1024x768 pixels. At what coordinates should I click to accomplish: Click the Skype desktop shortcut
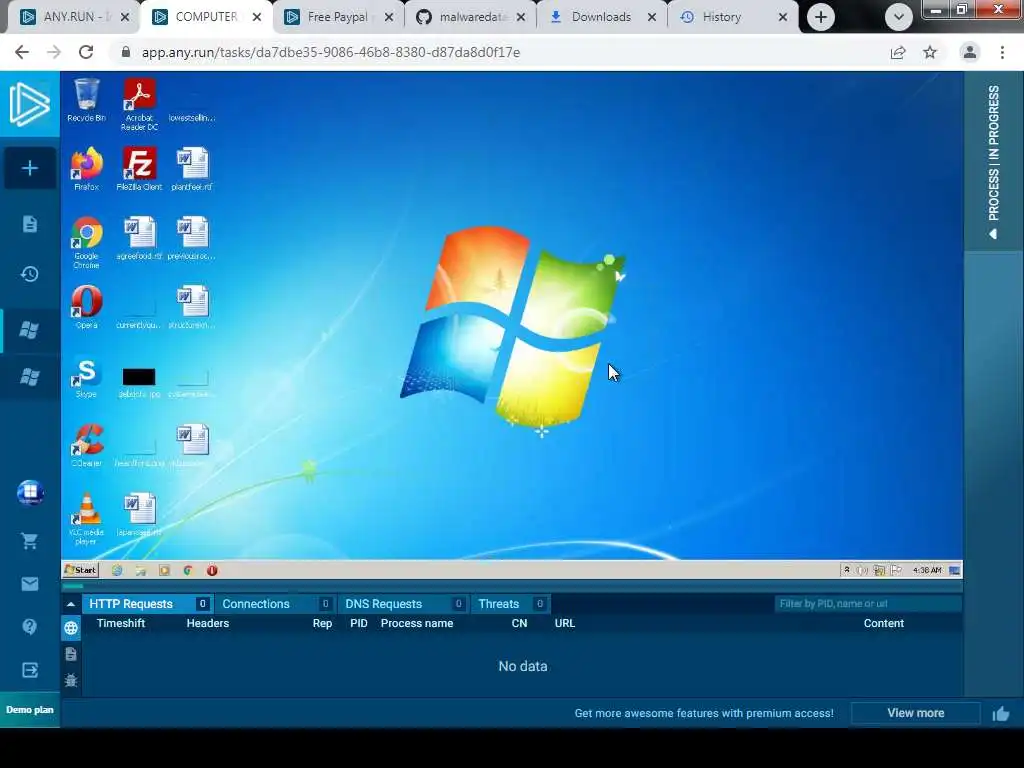(x=86, y=378)
